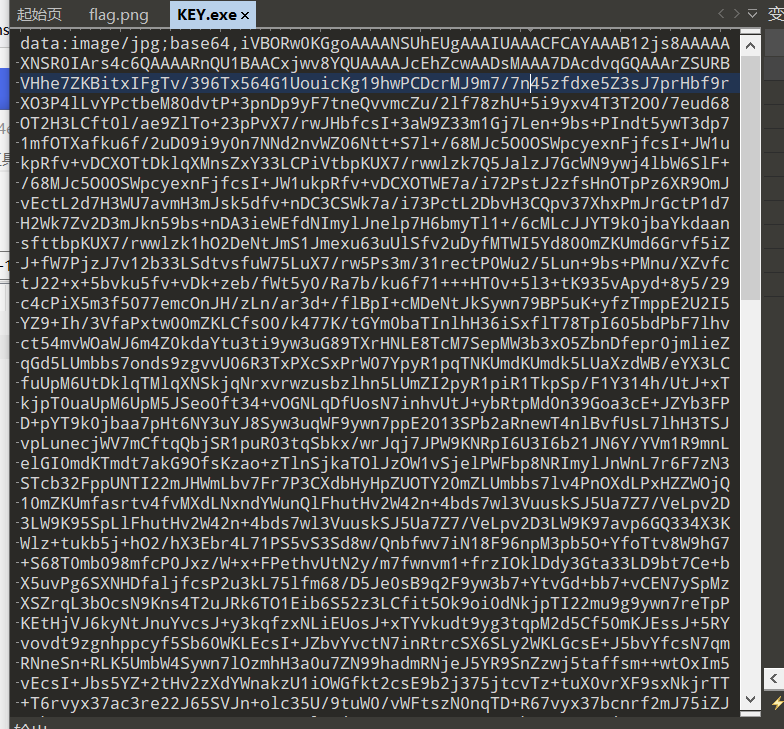Open the 起始页 start page tab
Screen dimensions: 784x729
coord(40,15)
